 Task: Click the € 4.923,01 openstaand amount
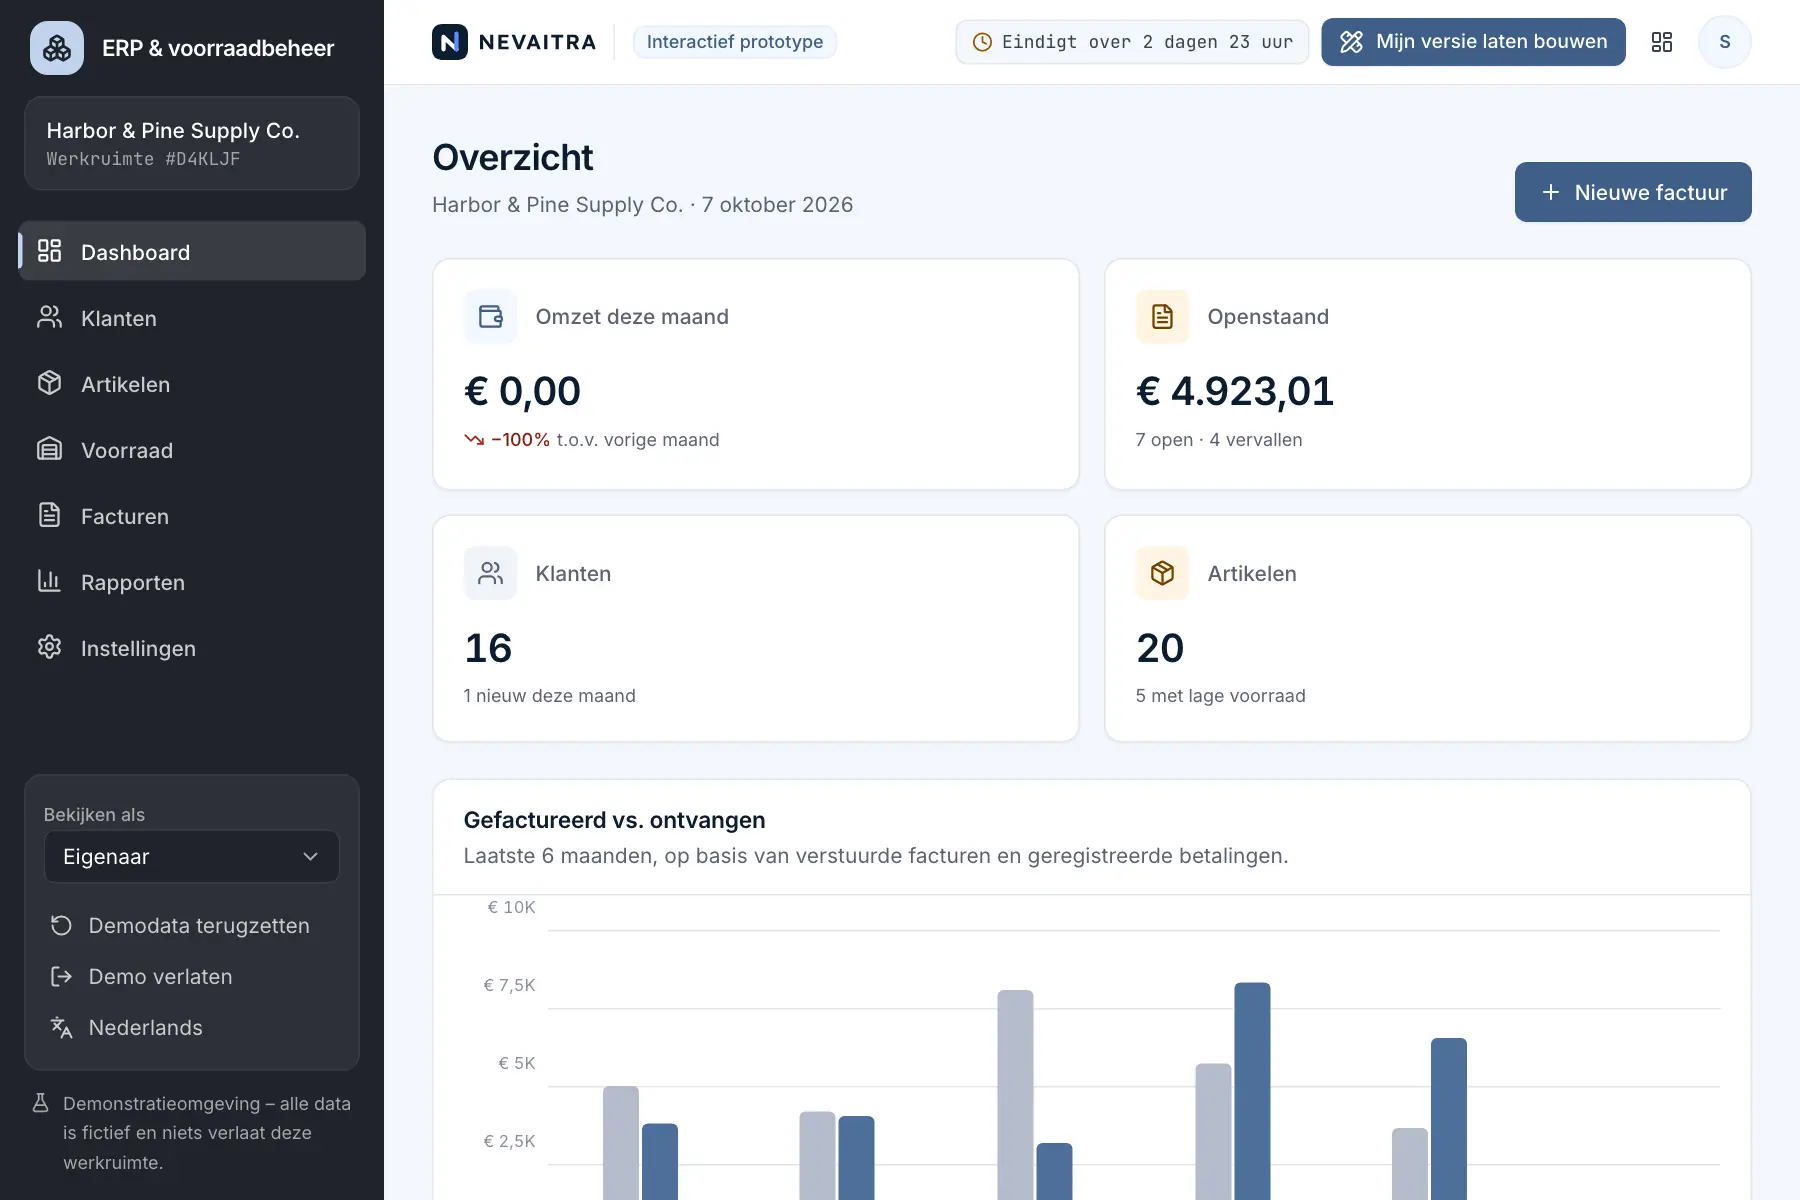pos(1235,391)
